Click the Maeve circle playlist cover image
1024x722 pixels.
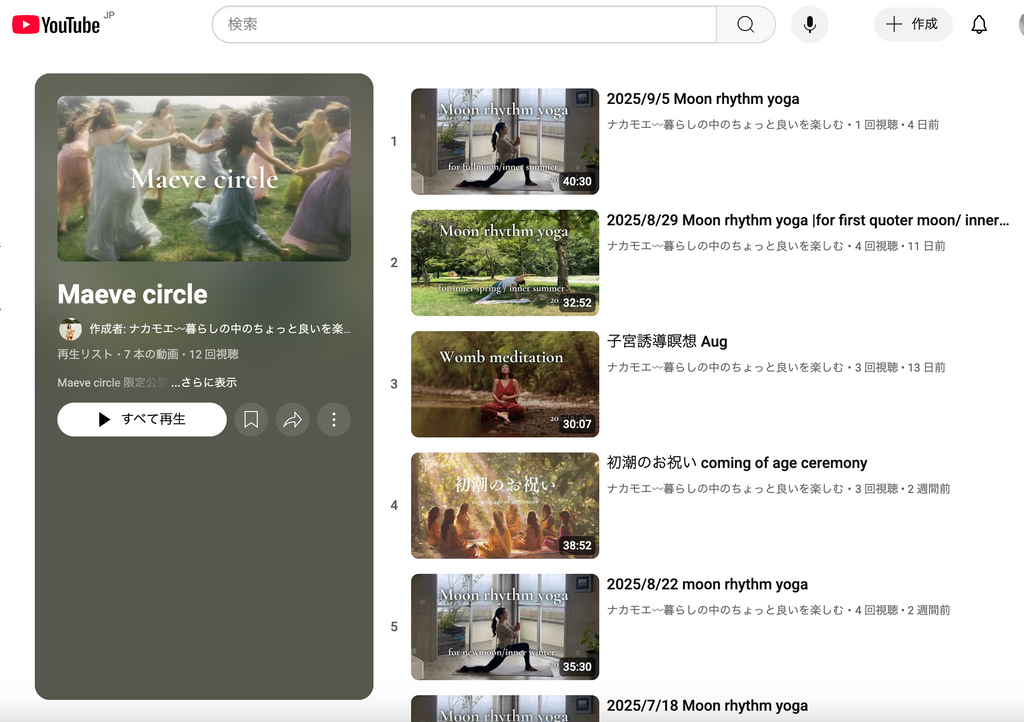coord(204,178)
